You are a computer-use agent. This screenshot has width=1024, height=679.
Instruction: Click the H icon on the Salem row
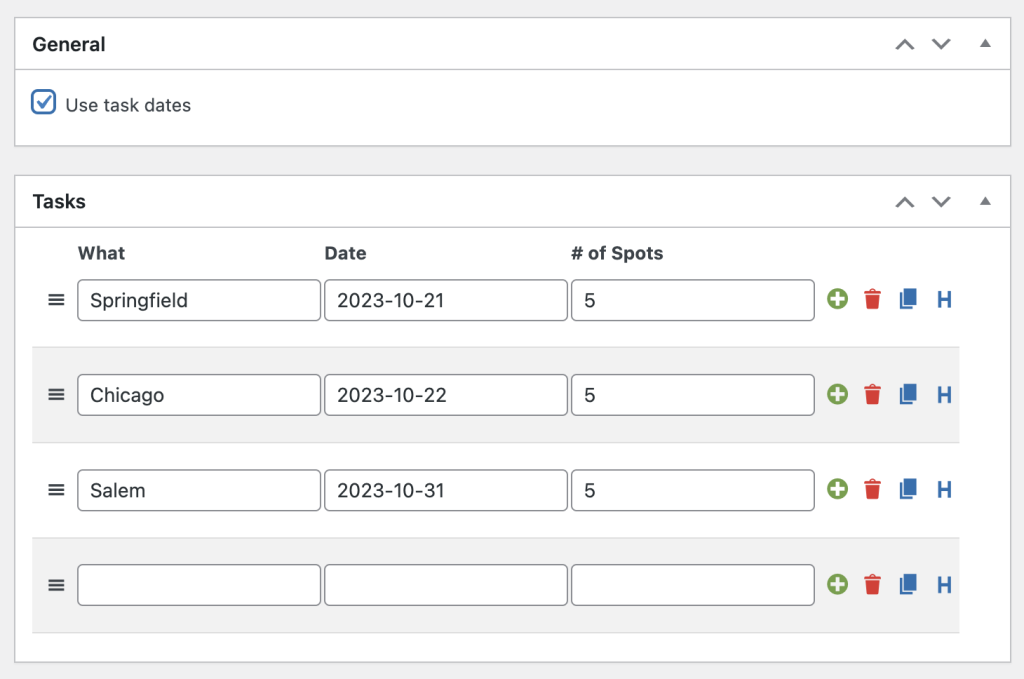(x=944, y=489)
